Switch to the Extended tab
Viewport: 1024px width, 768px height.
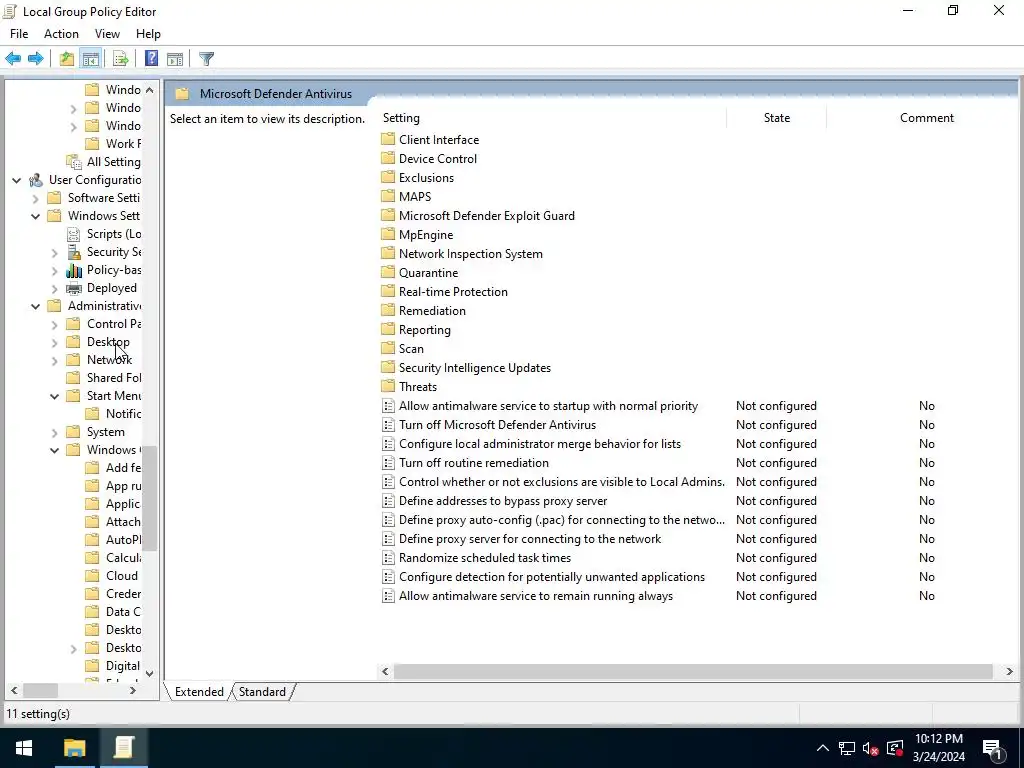tap(199, 692)
